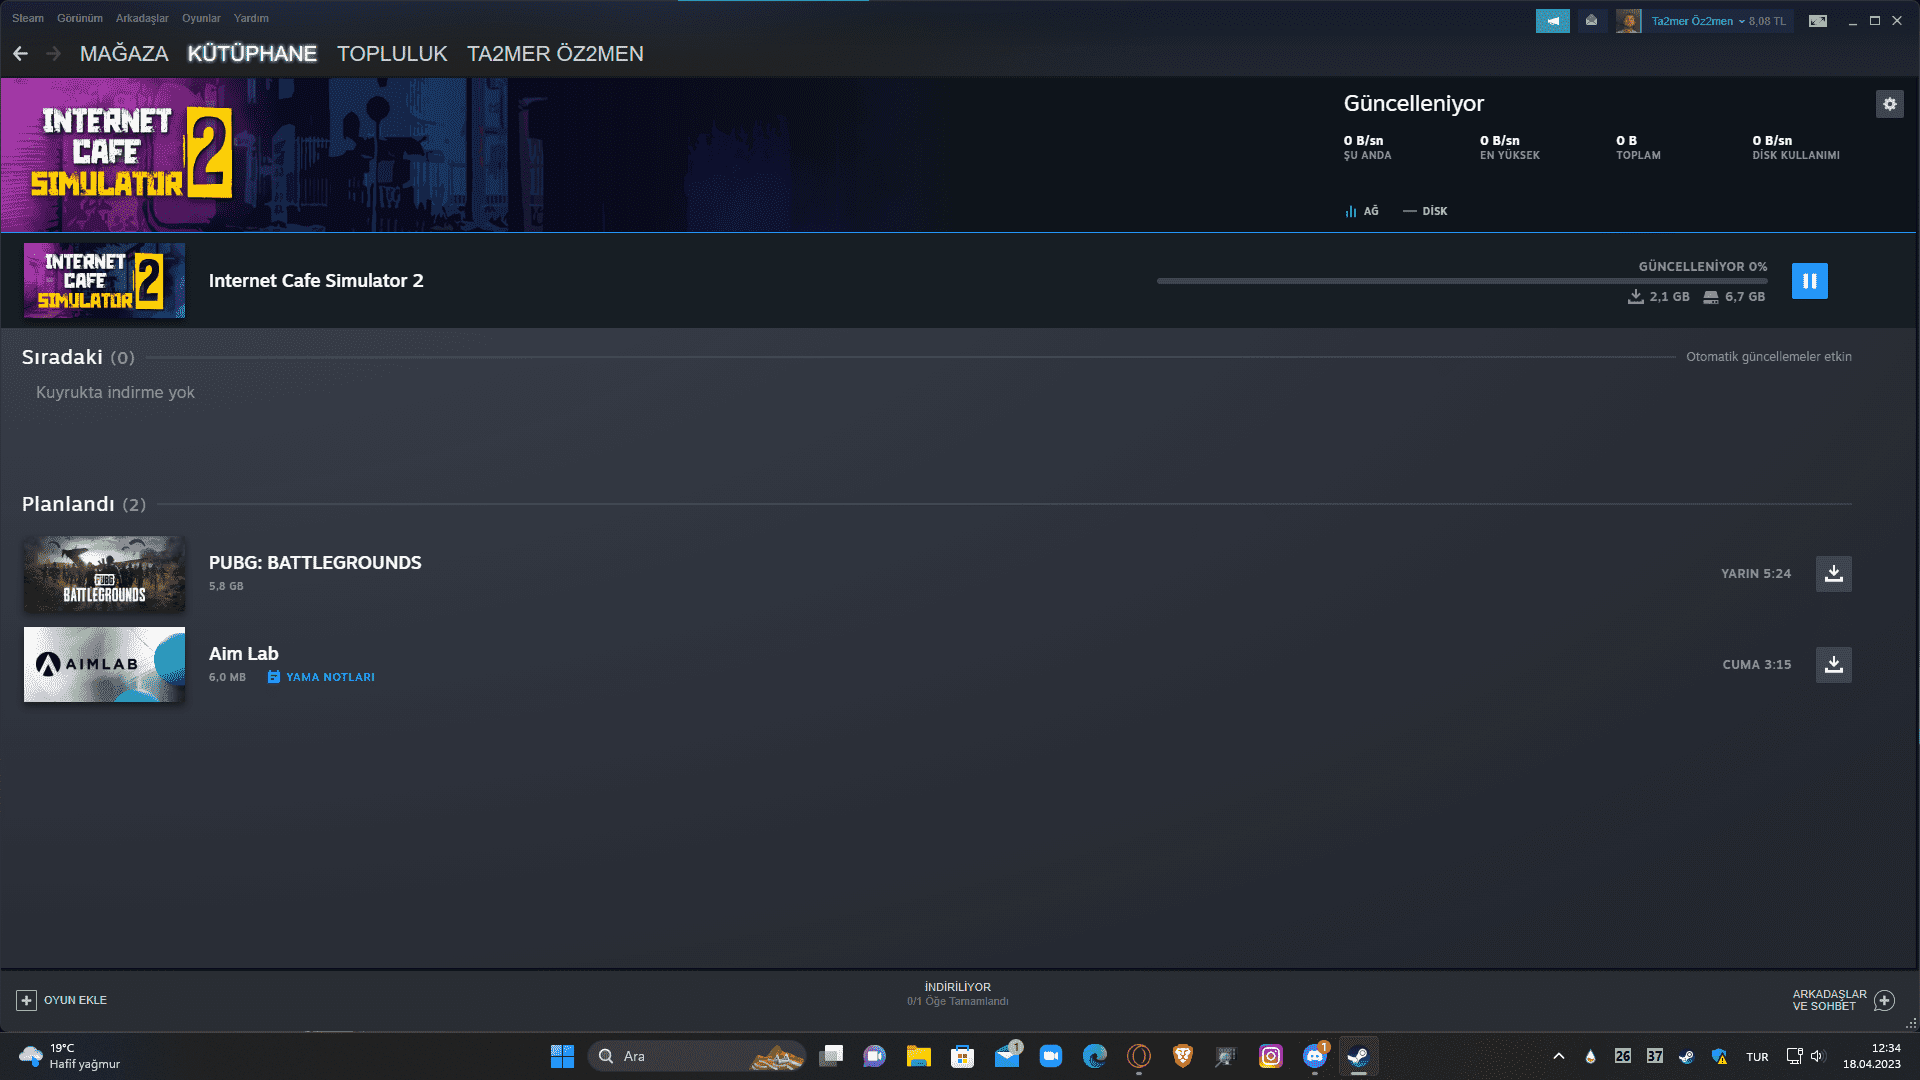Show hidden system tray icons chevron

(1558, 1056)
